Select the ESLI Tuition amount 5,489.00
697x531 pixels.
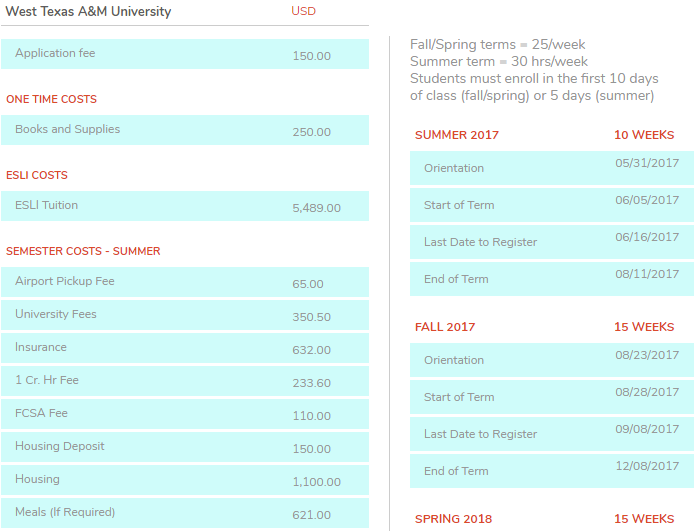point(316,208)
